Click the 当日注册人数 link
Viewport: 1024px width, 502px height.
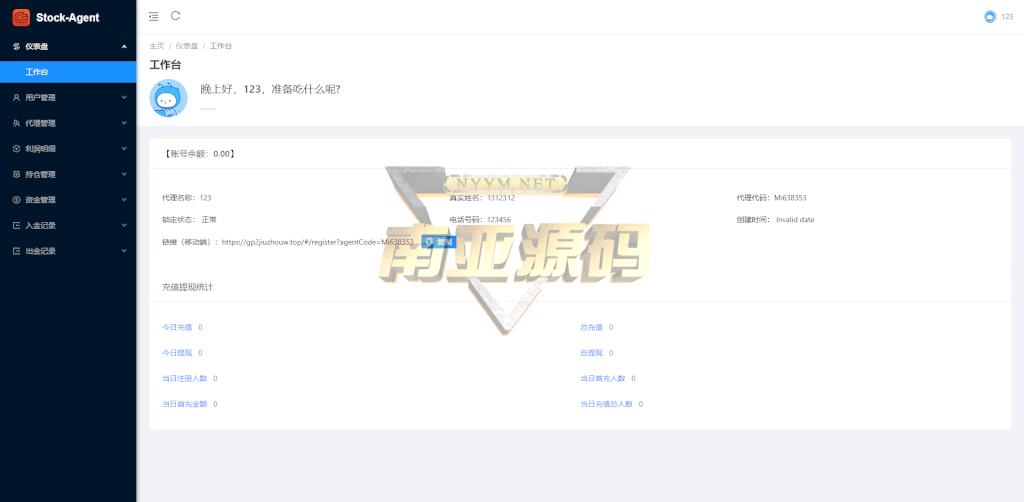(x=185, y=378)
